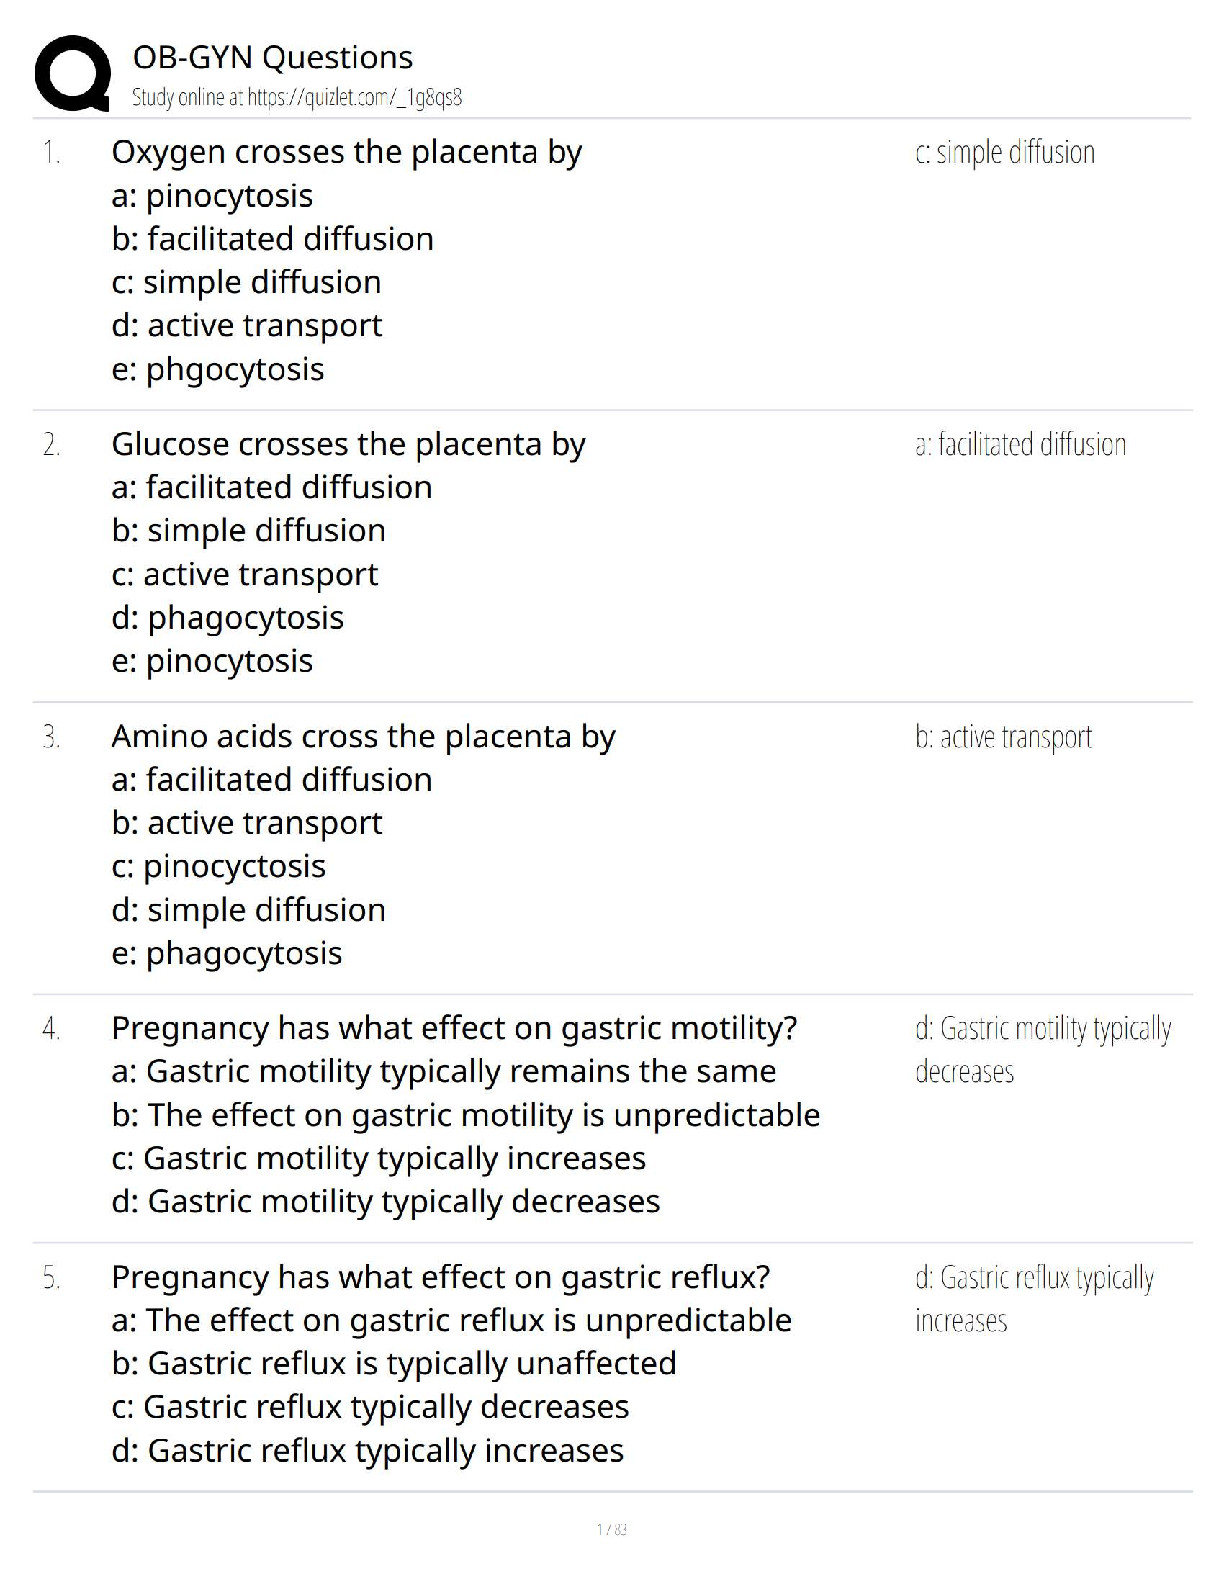Click question 'Glucose crosses the placenta by'
Viewport: 1224px width, 1584px height.
[x=348, y=444]
